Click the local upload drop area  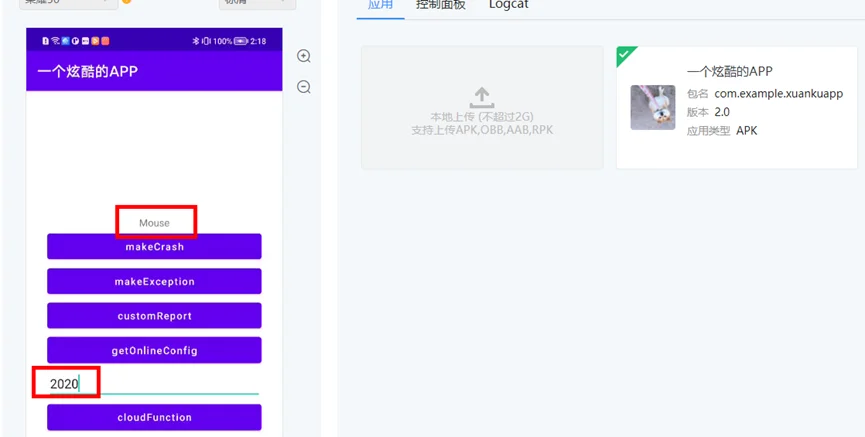coord(482,107)
